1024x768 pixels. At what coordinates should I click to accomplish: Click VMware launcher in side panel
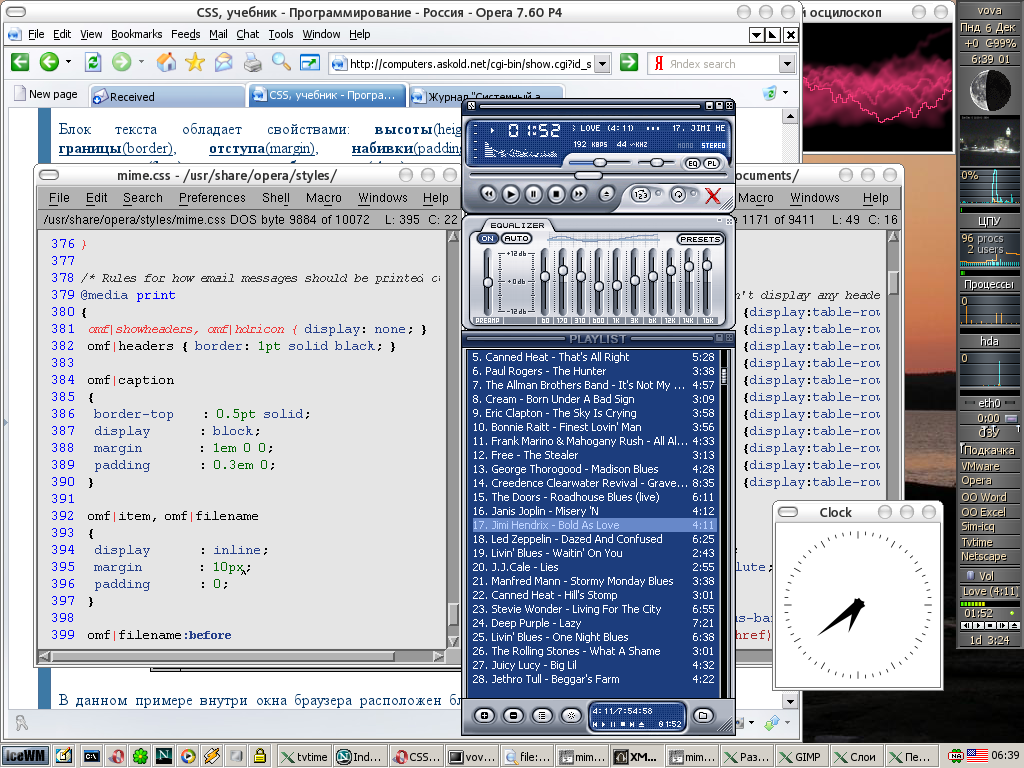coord(989,466)
